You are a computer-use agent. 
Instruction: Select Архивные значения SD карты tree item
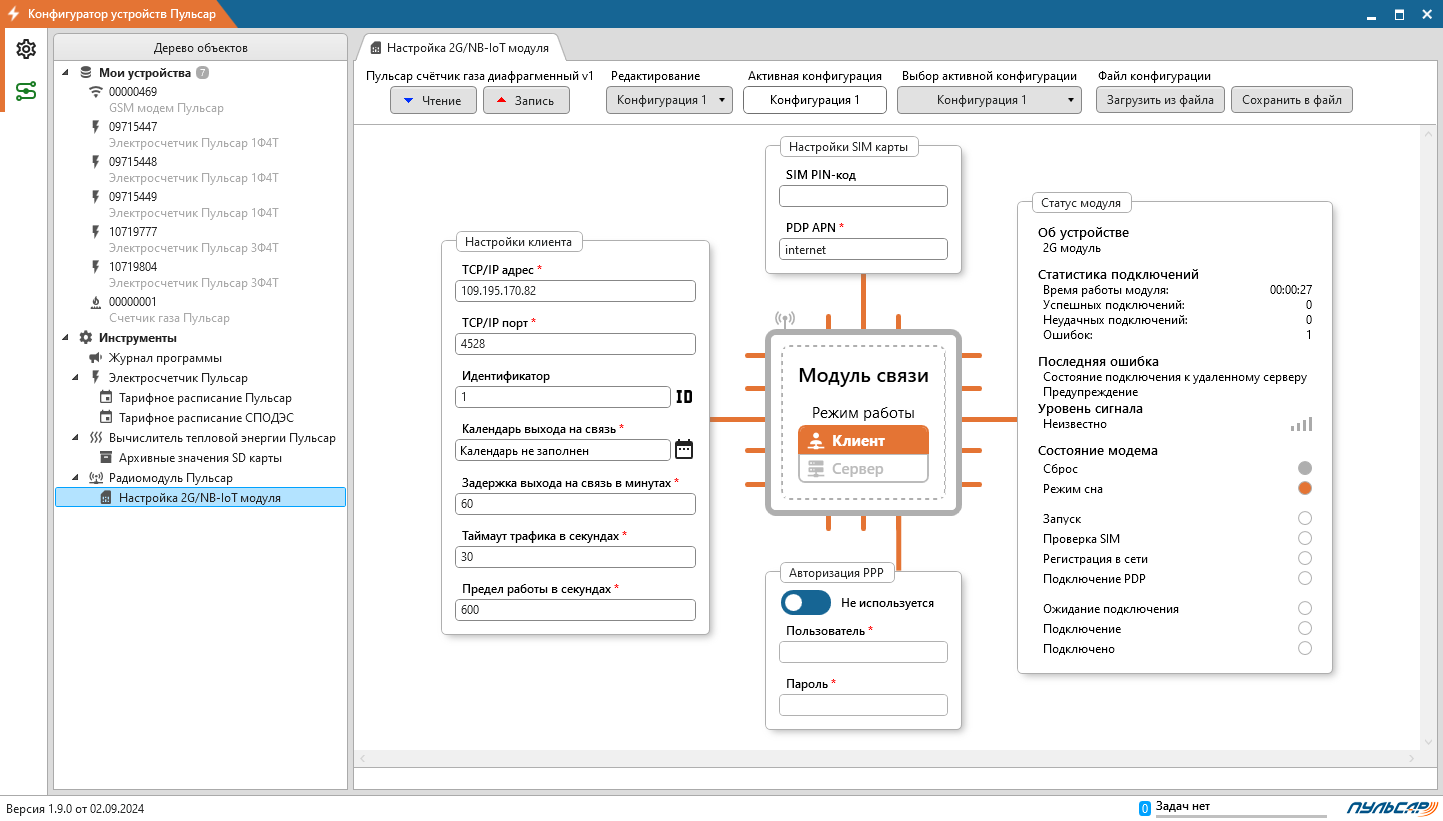(200, 458)
